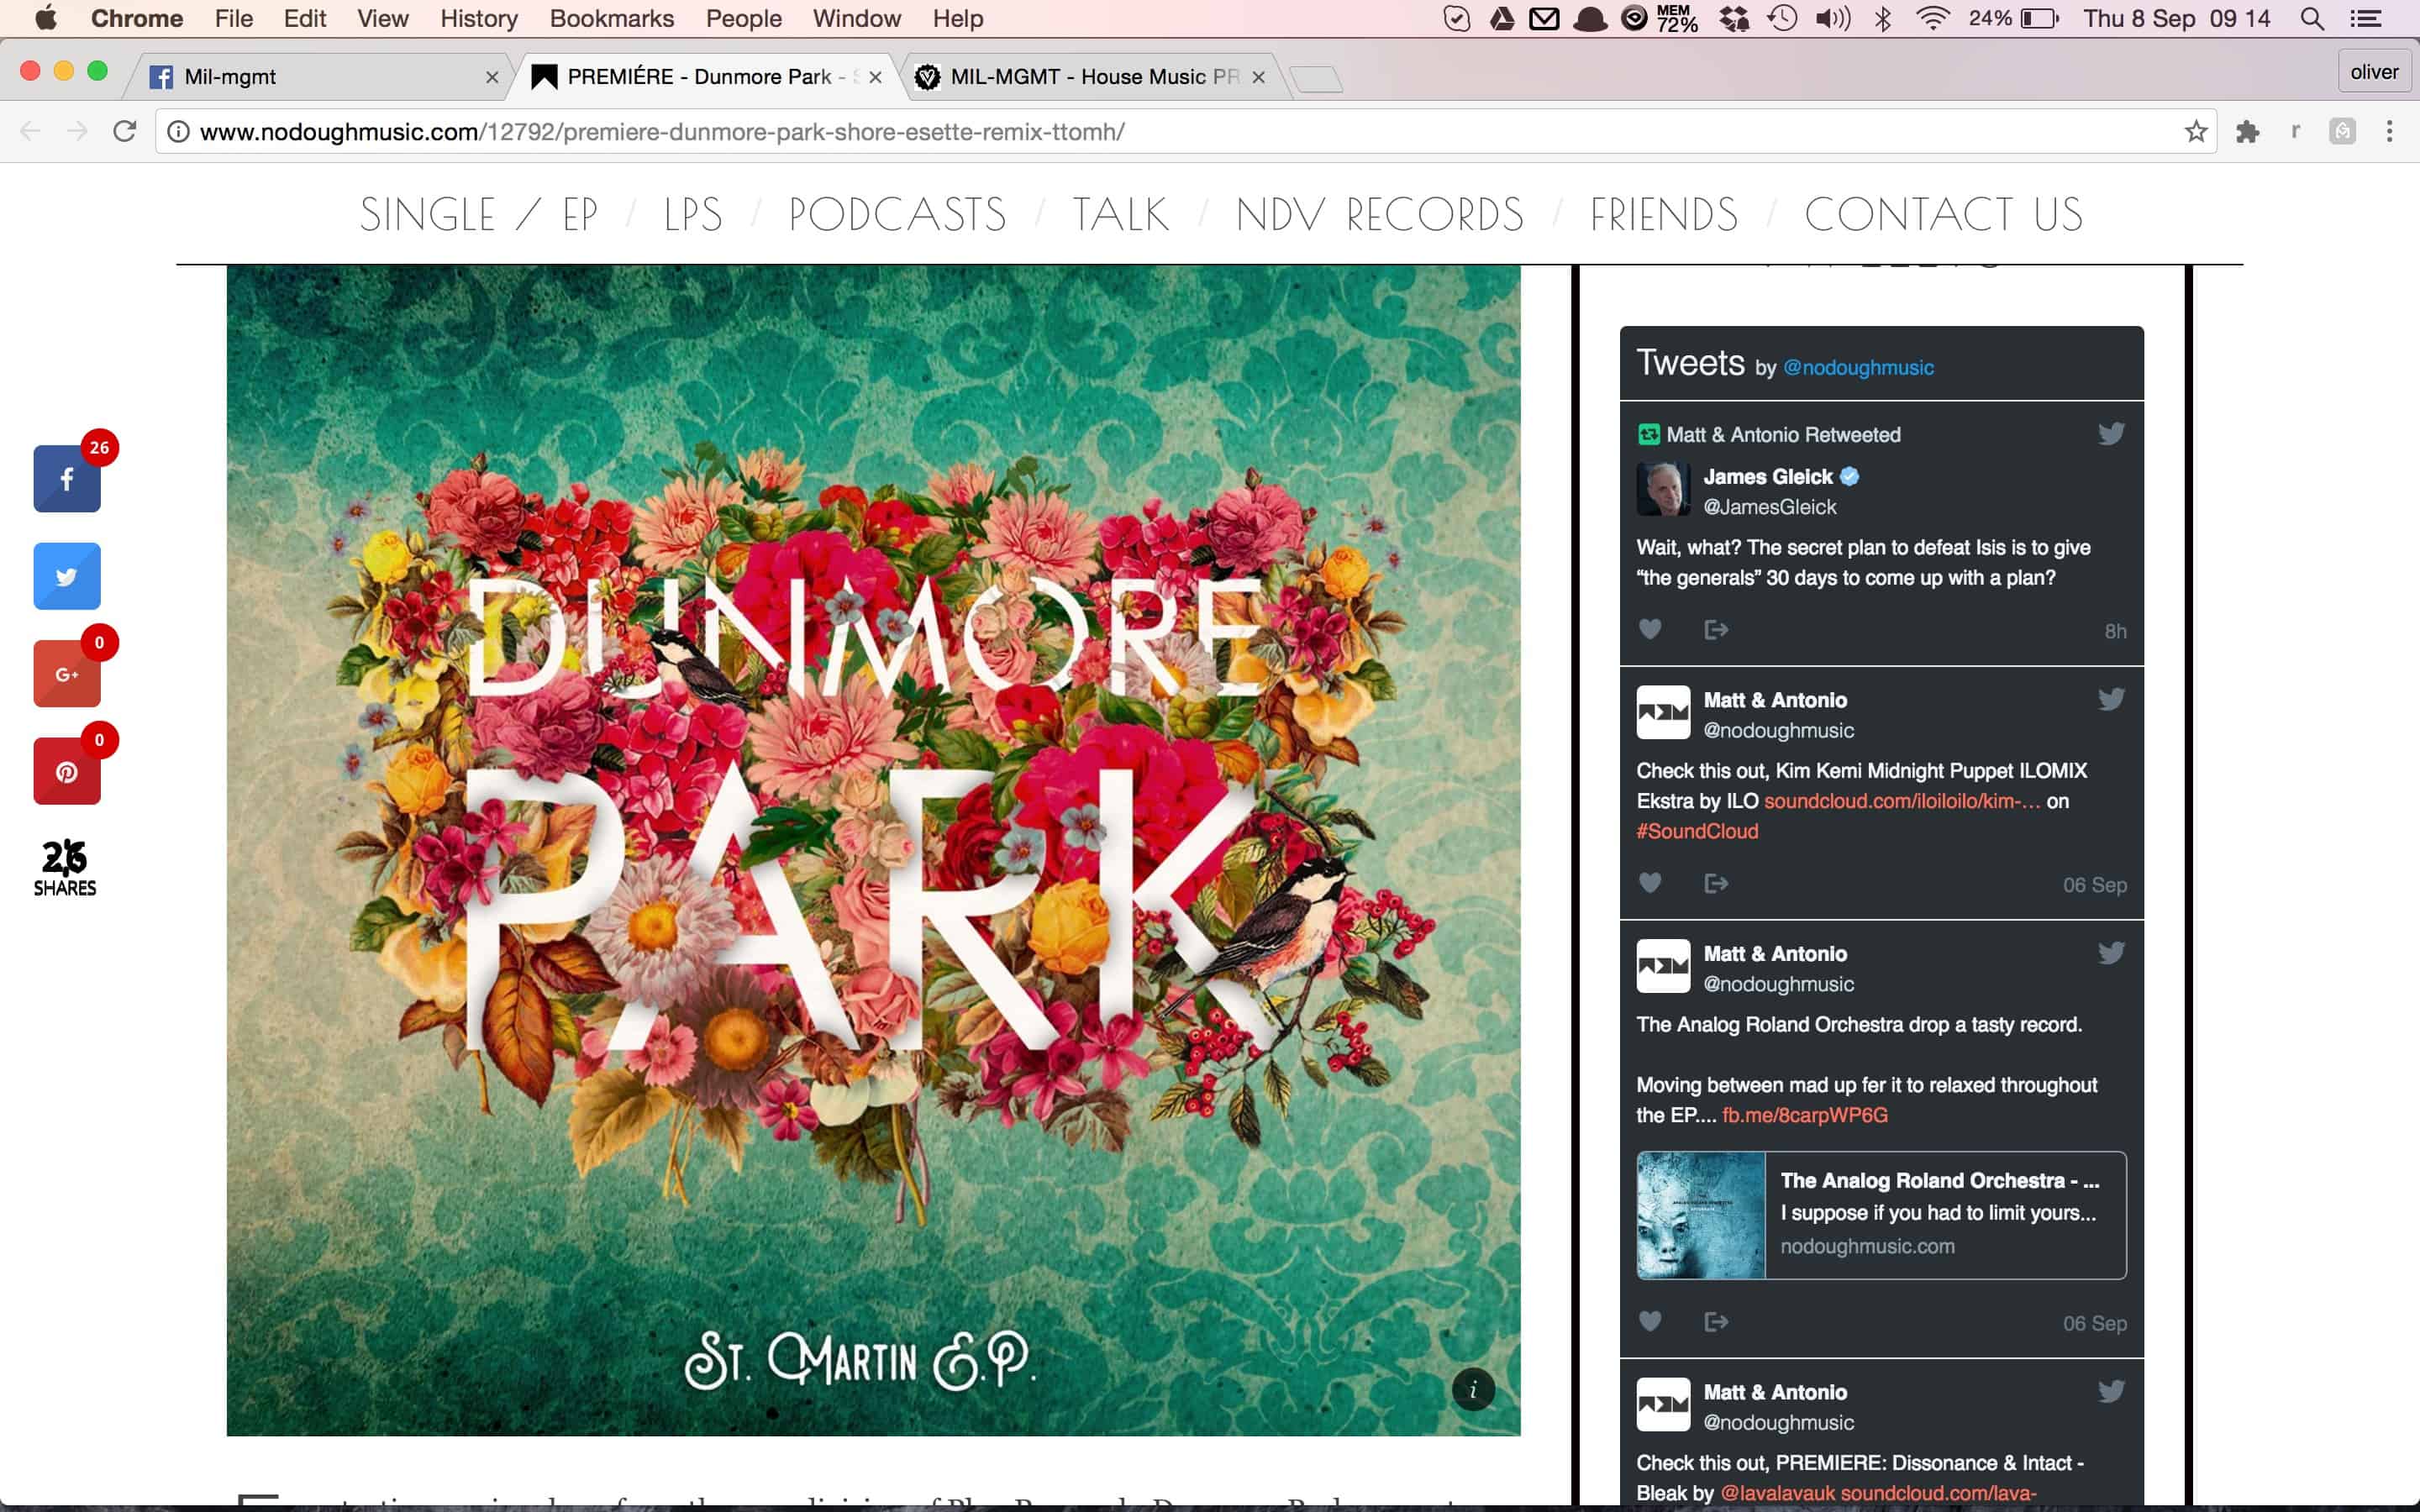Open the PODCASTS section

point(898,214)
